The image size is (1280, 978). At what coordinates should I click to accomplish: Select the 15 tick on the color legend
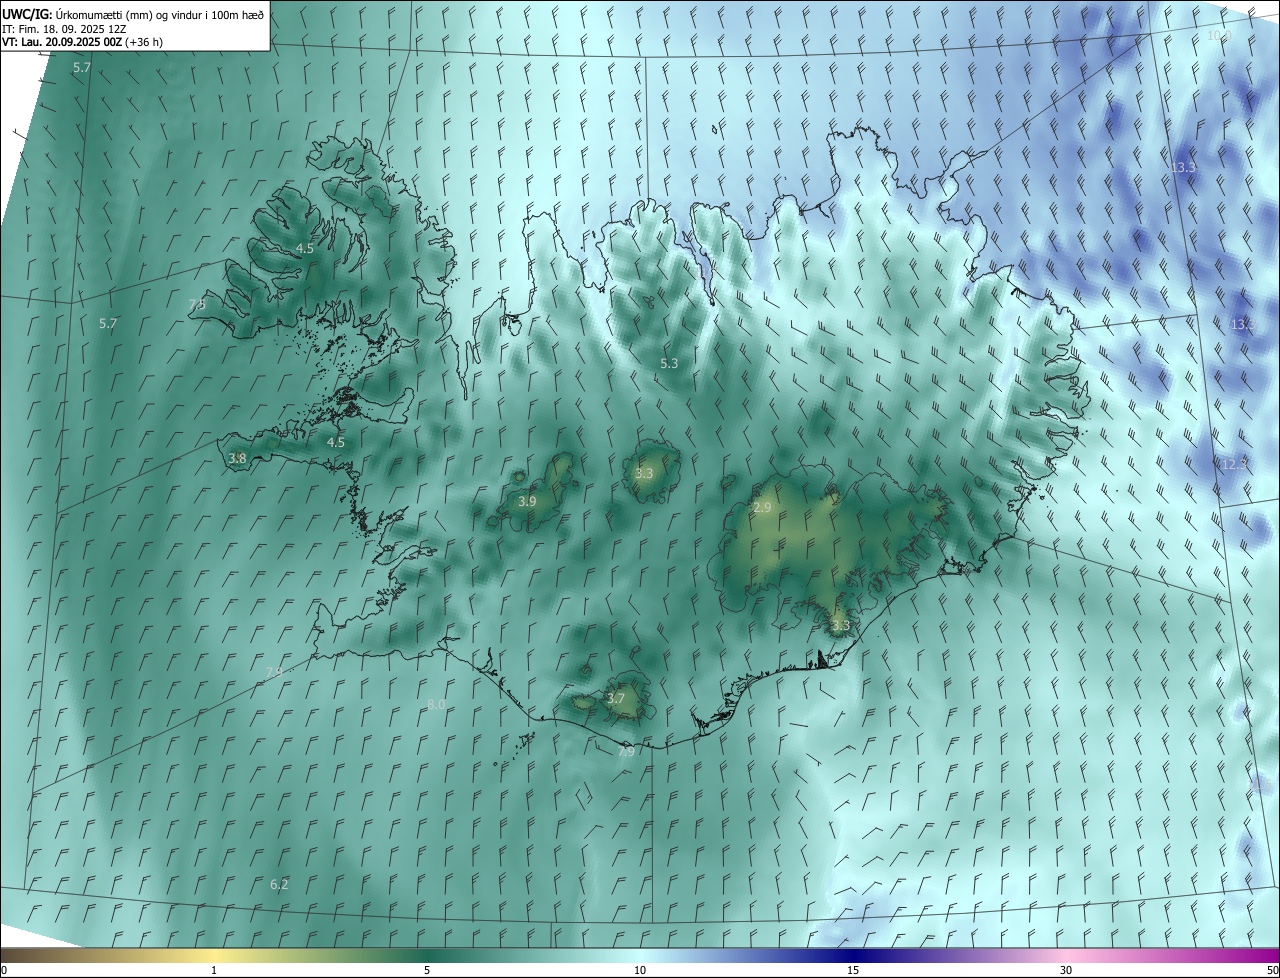853,970
